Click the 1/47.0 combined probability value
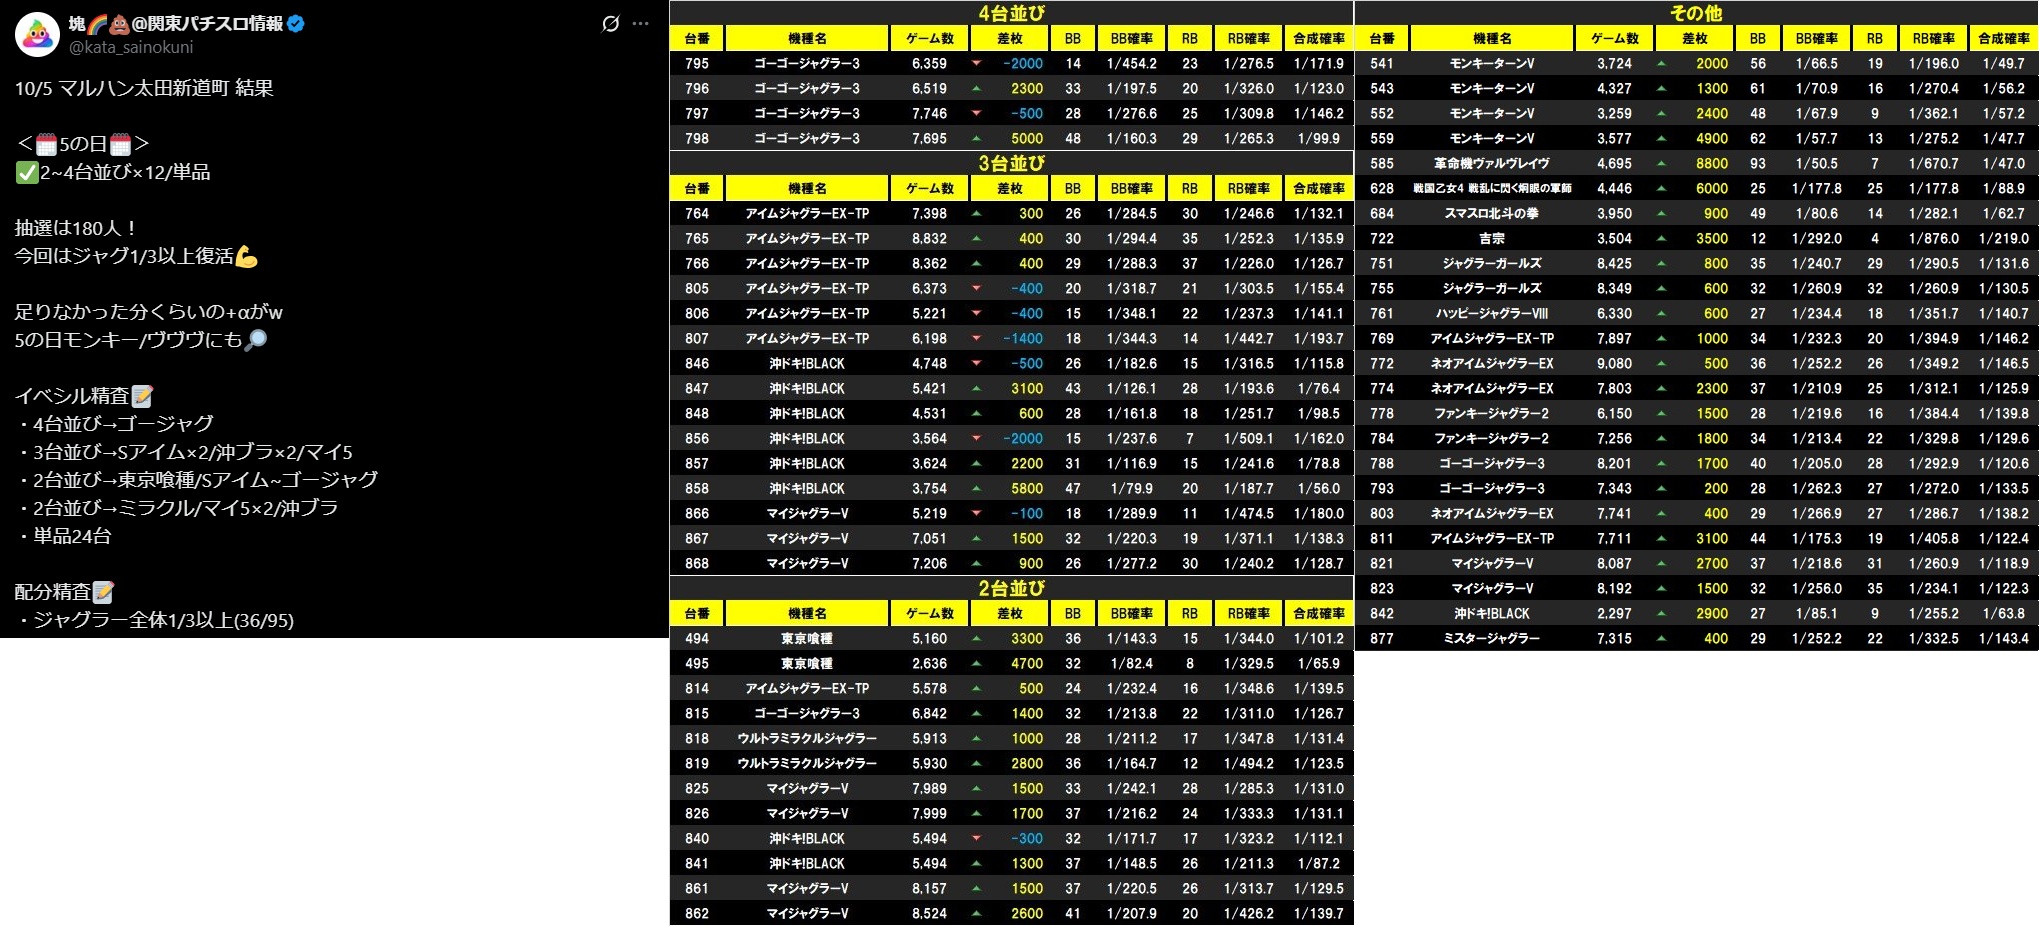The width and height of the screenshot is (2039, 926). (x=2005, y=163)
